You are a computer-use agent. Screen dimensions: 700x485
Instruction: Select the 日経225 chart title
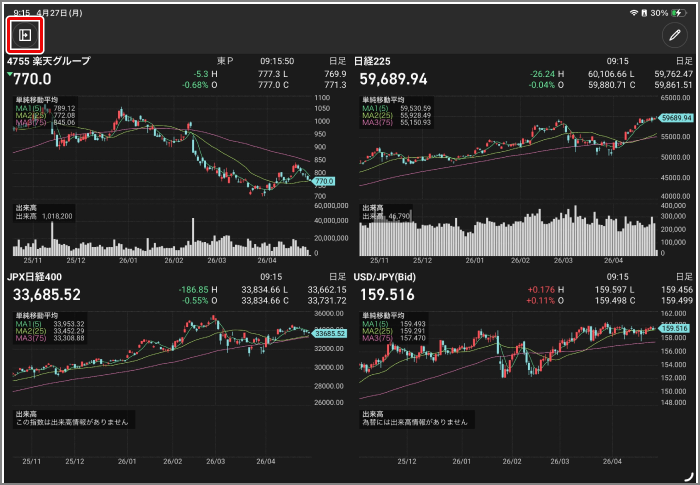(374, 61)
